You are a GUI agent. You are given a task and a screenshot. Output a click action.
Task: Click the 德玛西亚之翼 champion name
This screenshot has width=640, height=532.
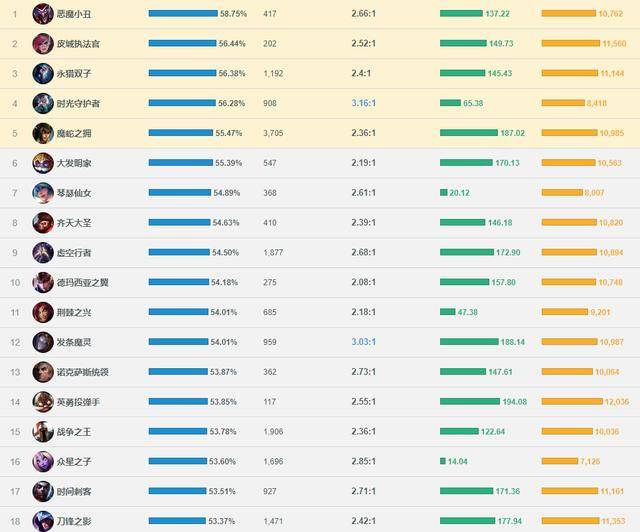[82, 283]
